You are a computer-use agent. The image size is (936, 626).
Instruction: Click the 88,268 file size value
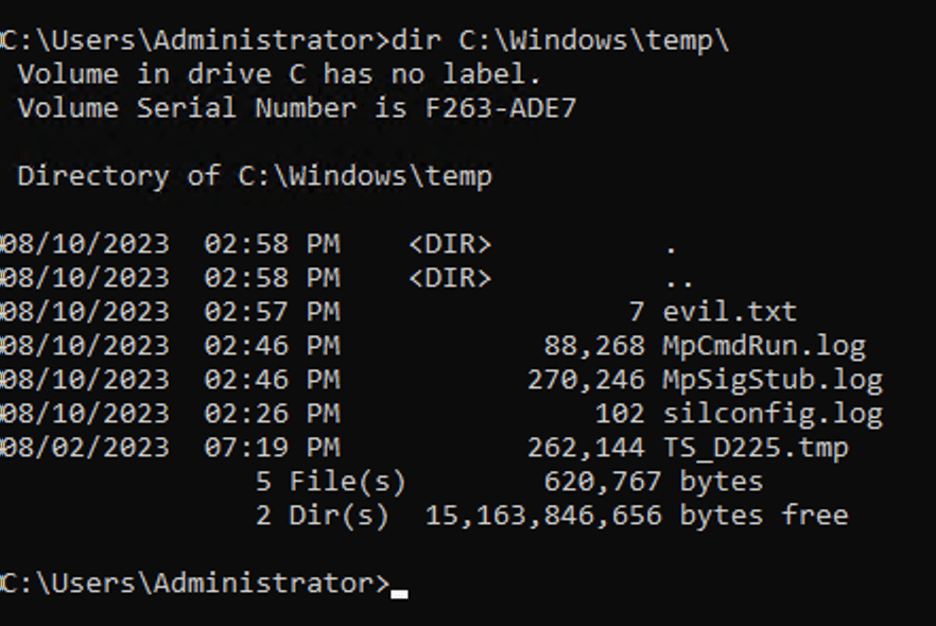point(595,346)
